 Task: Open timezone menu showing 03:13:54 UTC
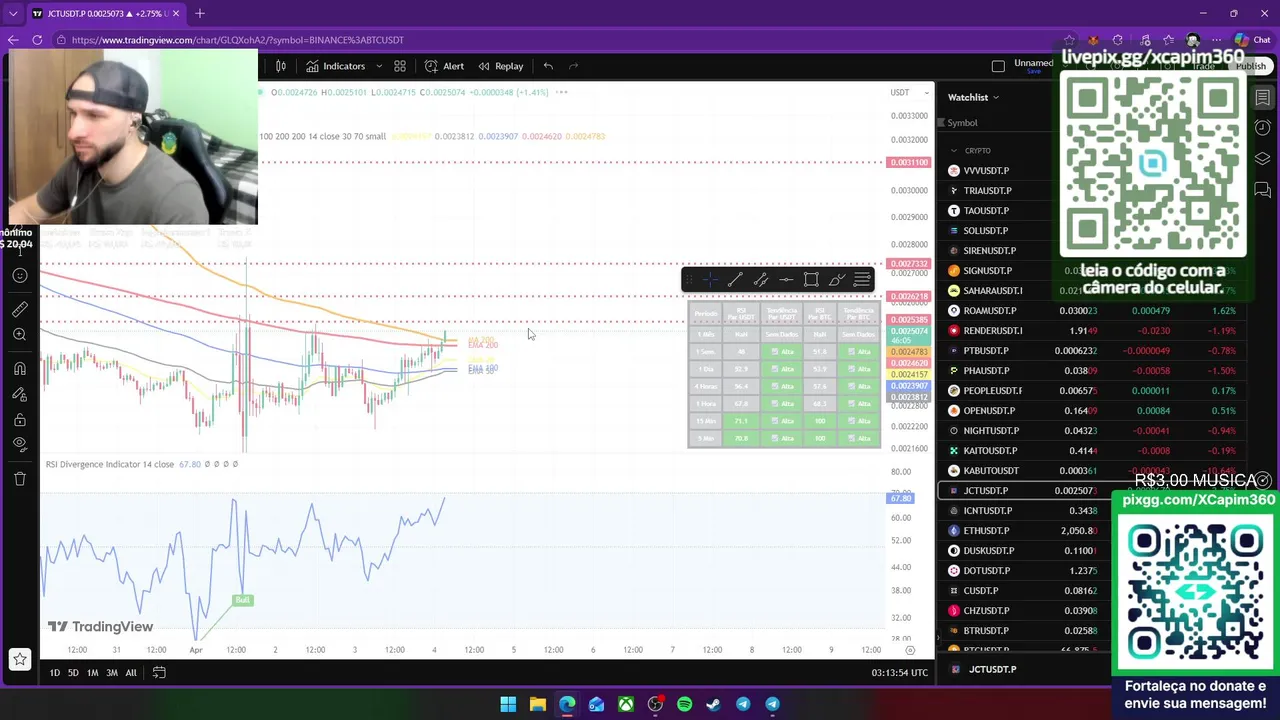(899, 673)
